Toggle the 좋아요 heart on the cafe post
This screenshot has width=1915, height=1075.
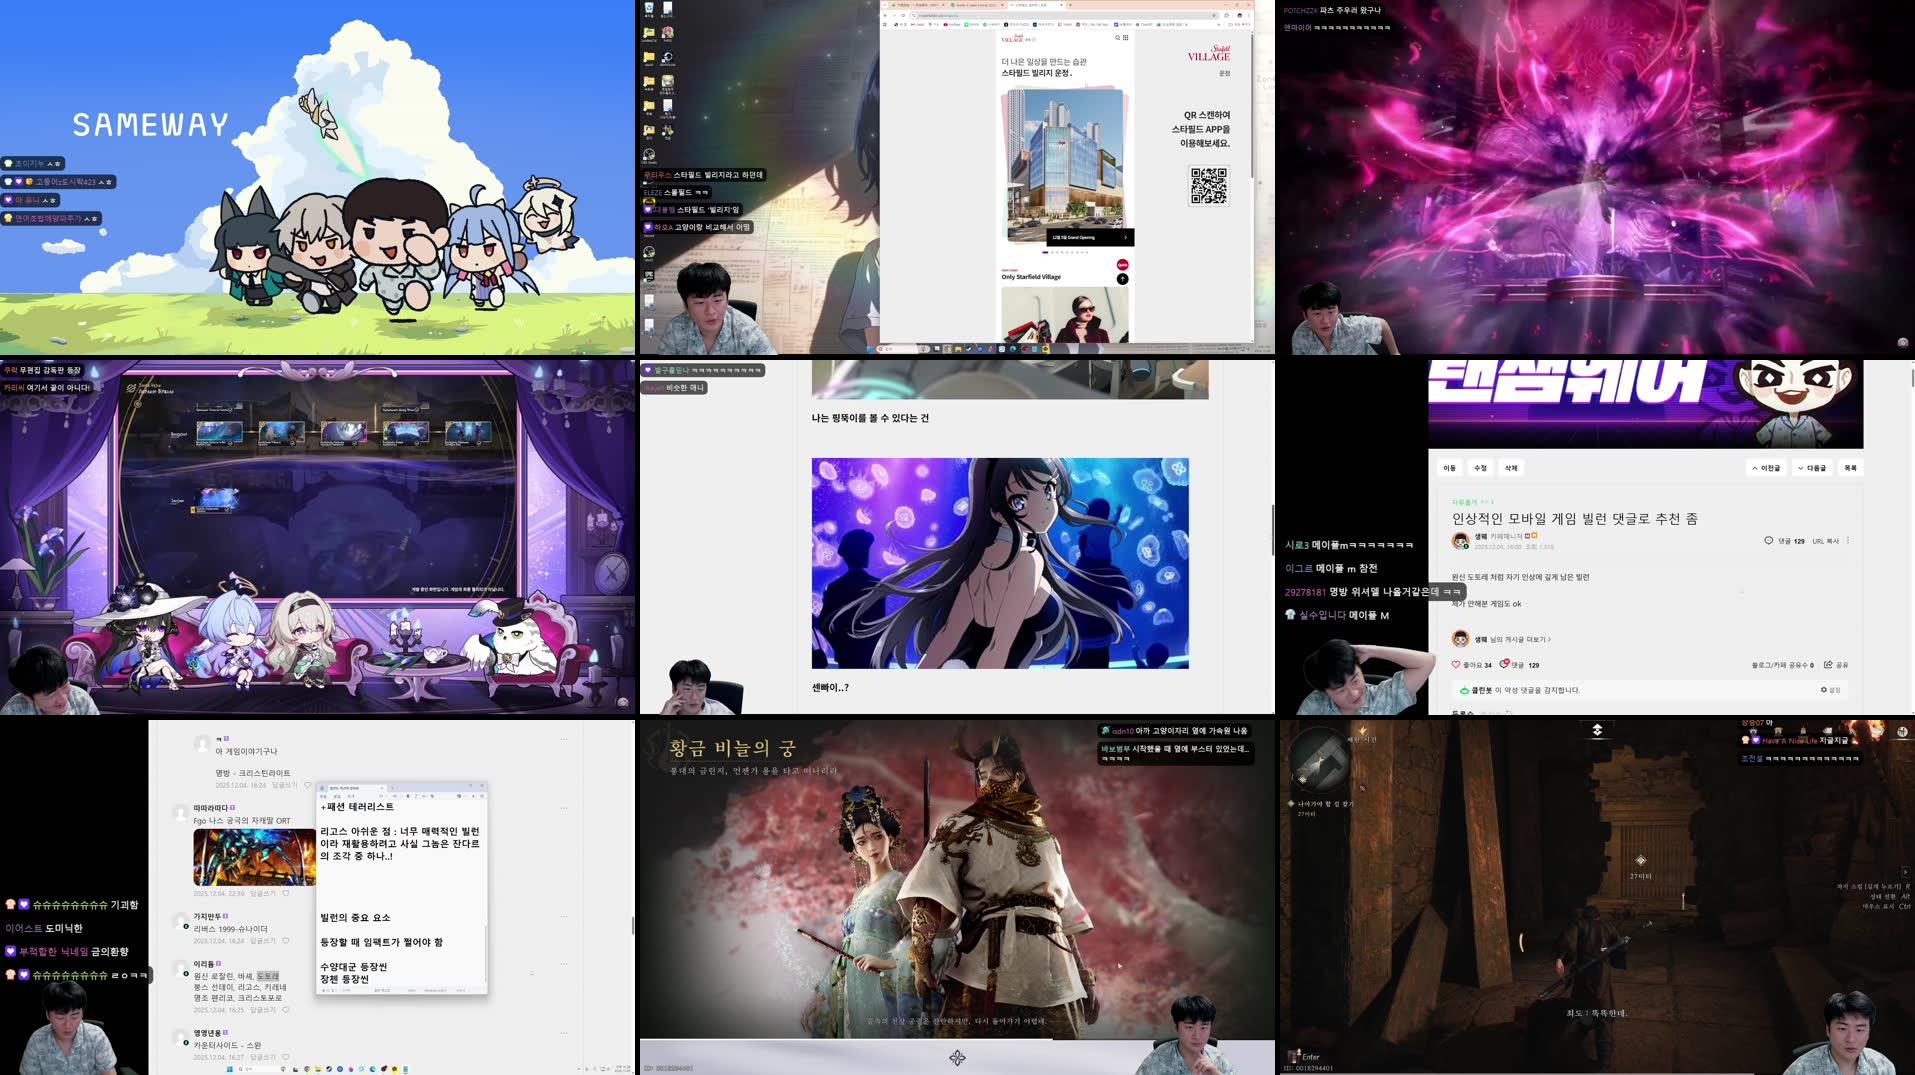click(x=1455, y=664)
